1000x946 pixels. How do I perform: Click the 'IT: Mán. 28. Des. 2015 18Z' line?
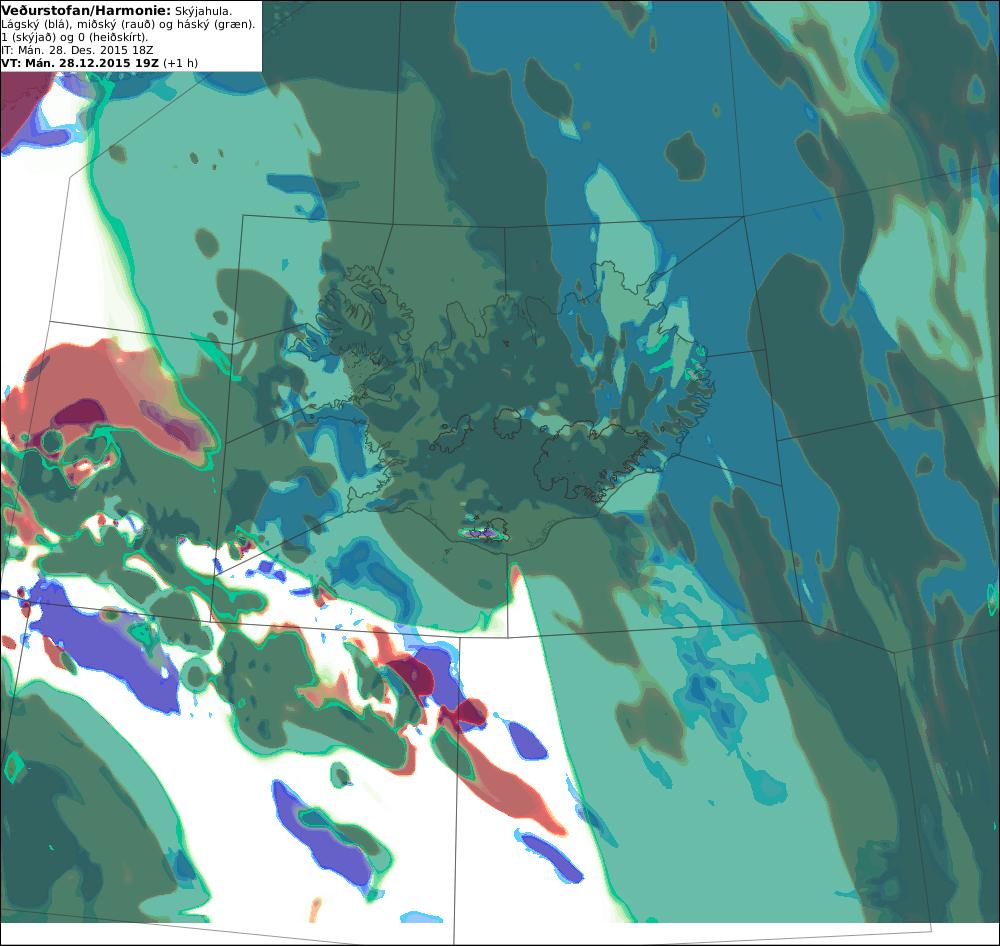click(x=77, y=50)
